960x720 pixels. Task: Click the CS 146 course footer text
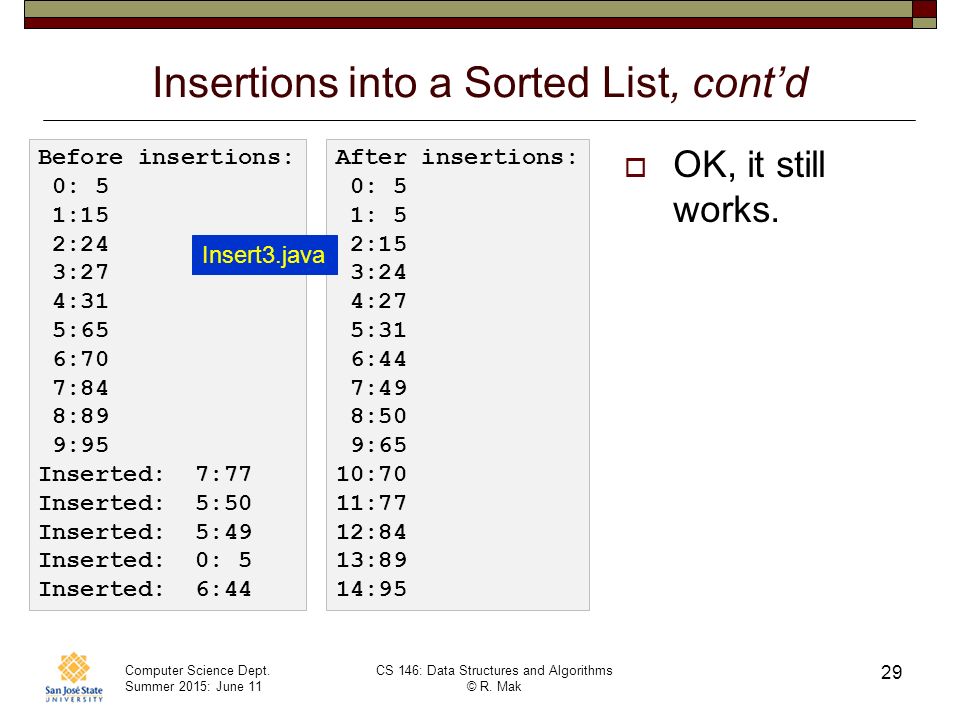(494, 670)
